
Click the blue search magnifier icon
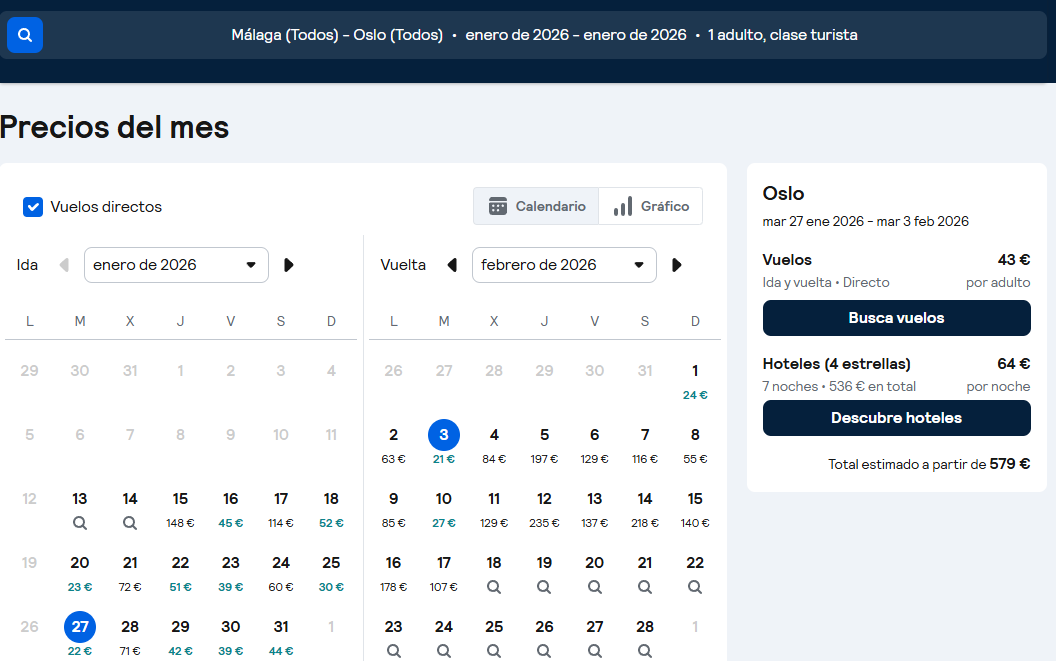tap(25, 35)
